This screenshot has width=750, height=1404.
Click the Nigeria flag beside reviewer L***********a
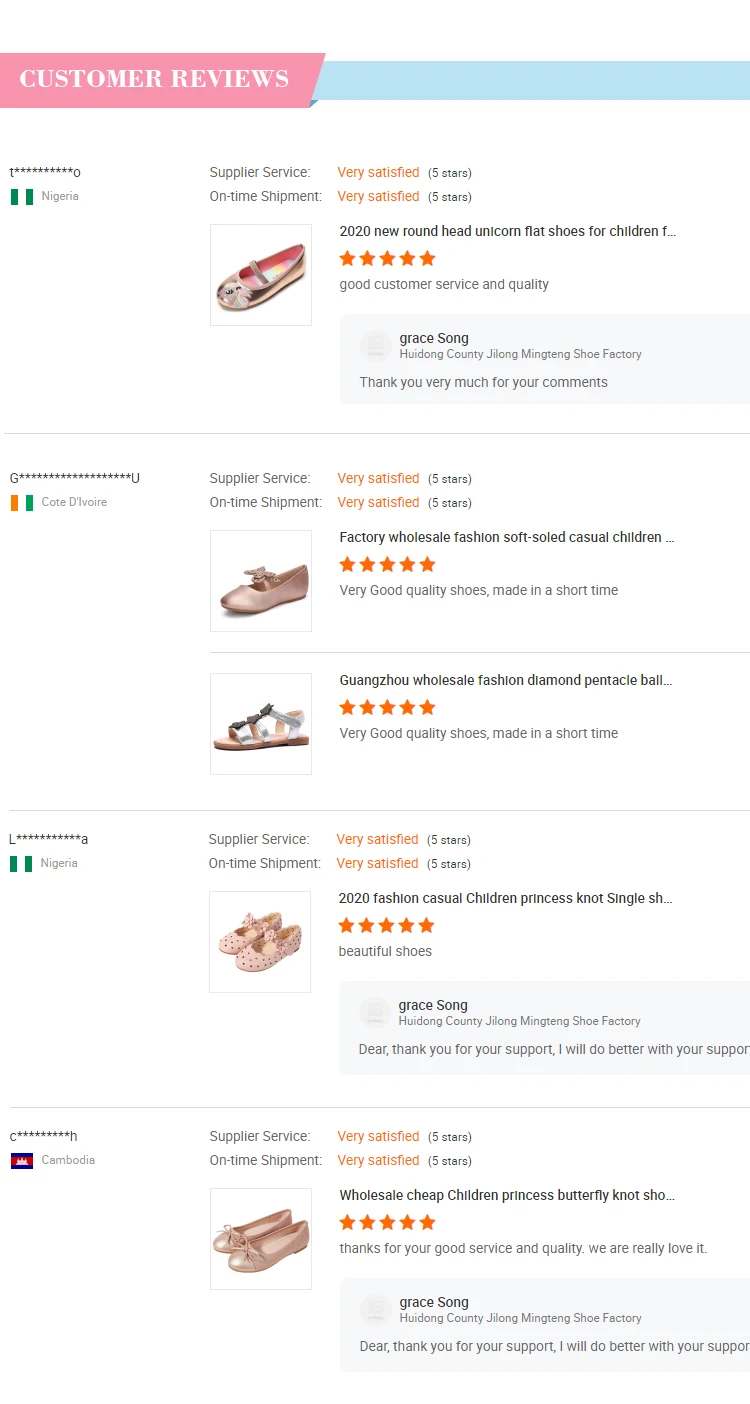click(x=21, y=864)
